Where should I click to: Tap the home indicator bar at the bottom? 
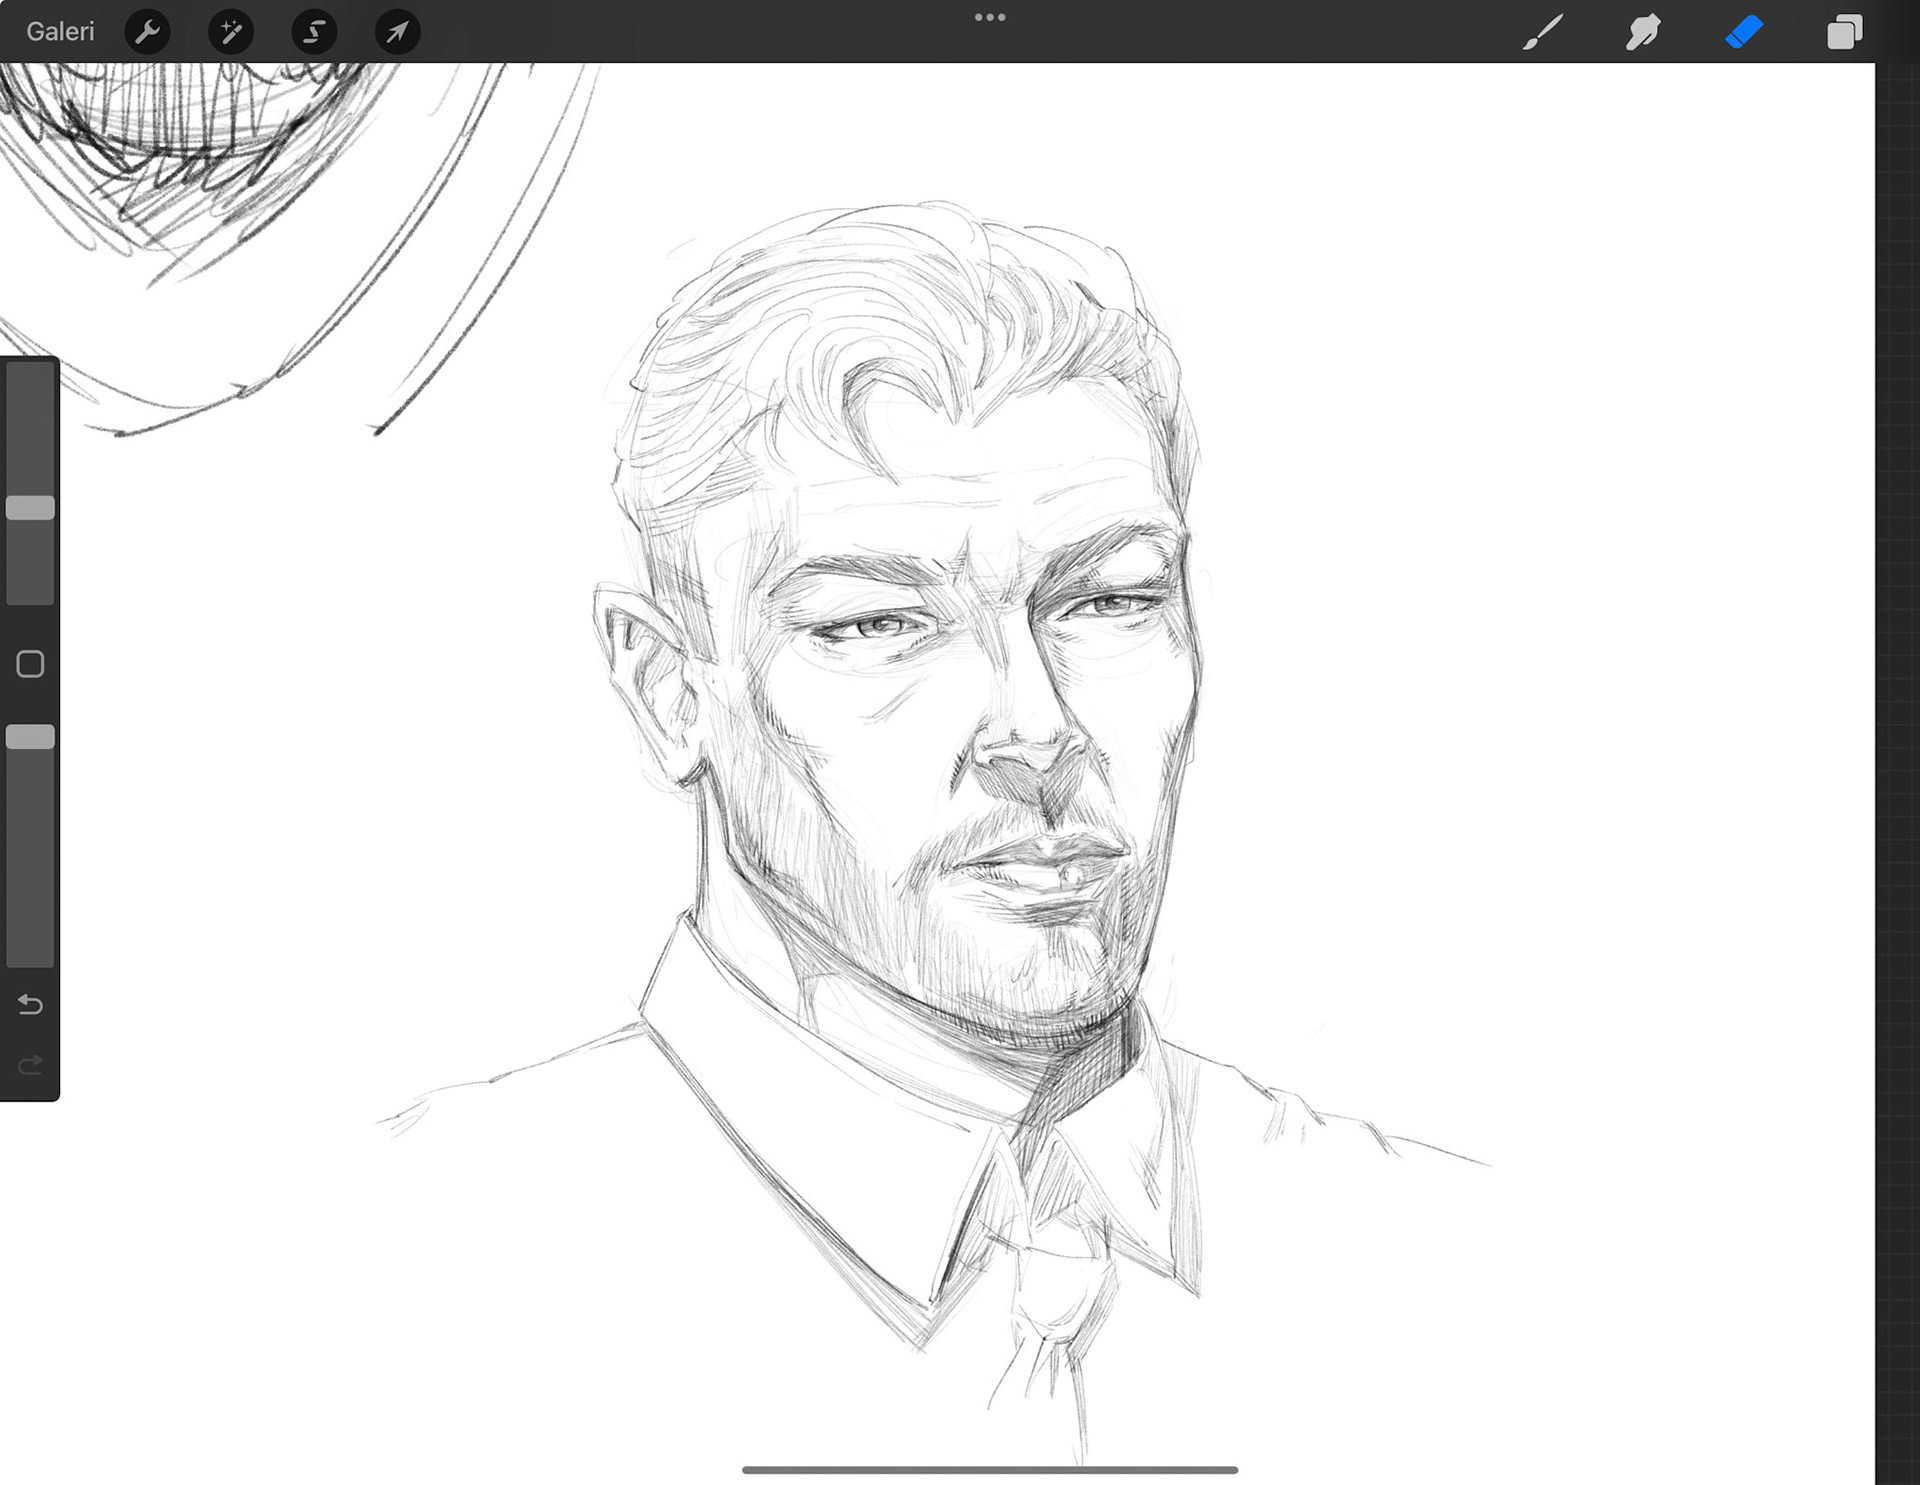[x=989, y=1470]
